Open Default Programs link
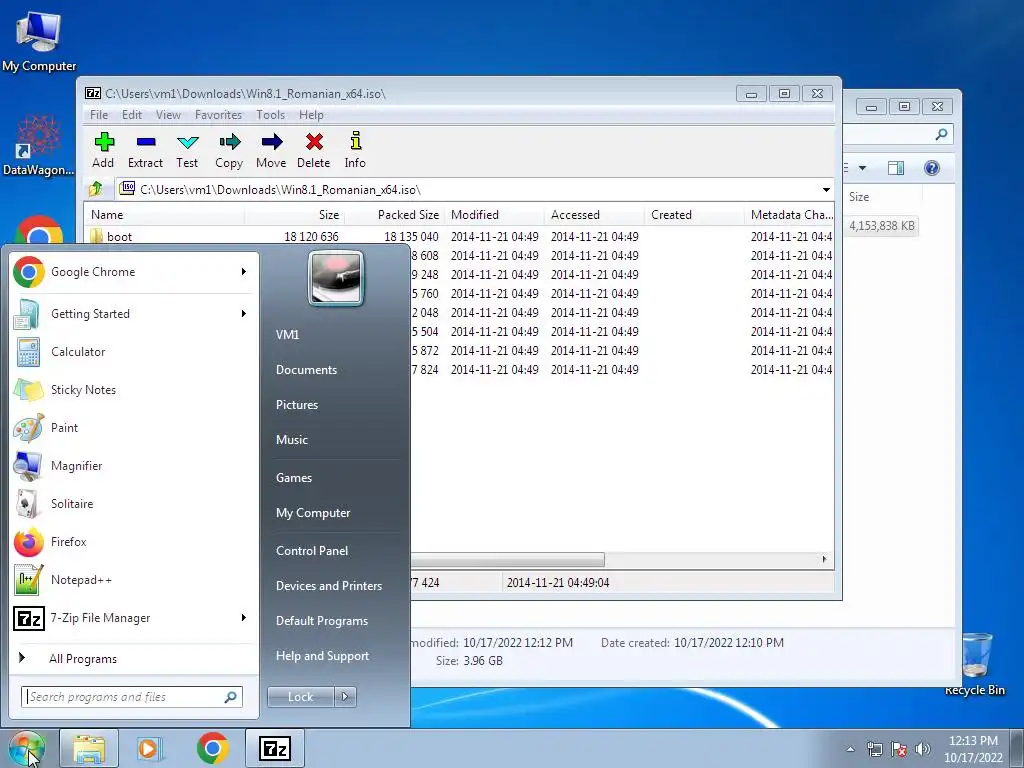Viewport: 1024px width, 768px height. point(322,621)
